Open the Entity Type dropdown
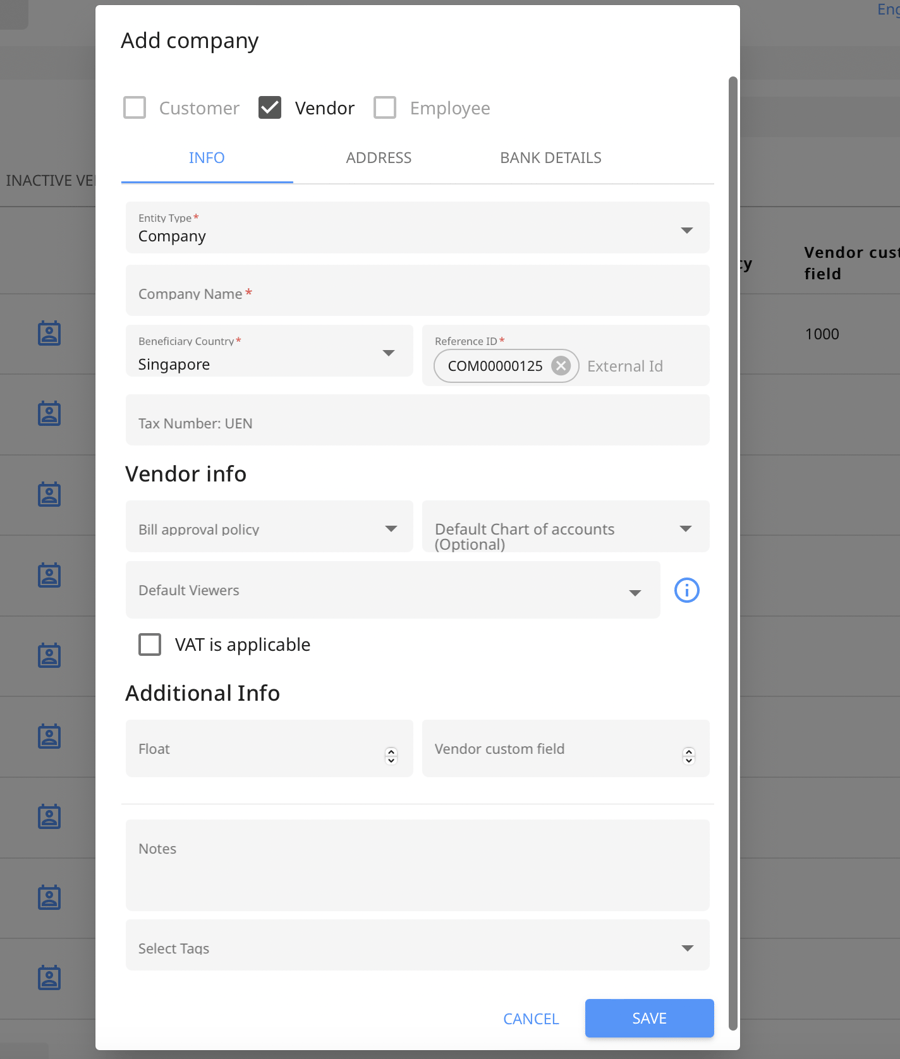 tap(687, 228)
